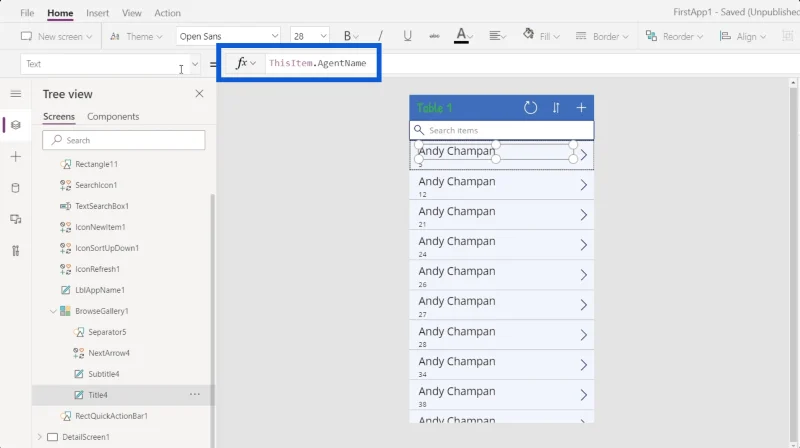Open the Tree view layers icon
This screenshot has width=800, height=448.
[16, 125]
